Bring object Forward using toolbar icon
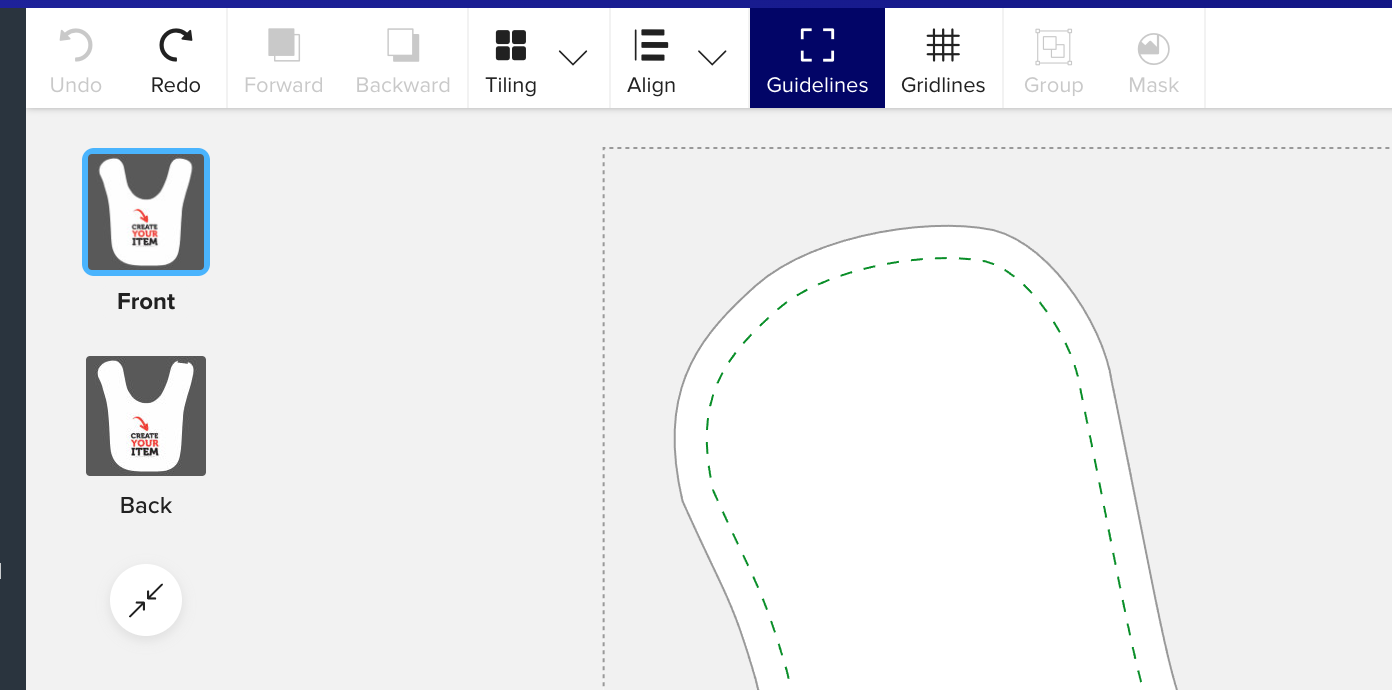 pos(283,46)
